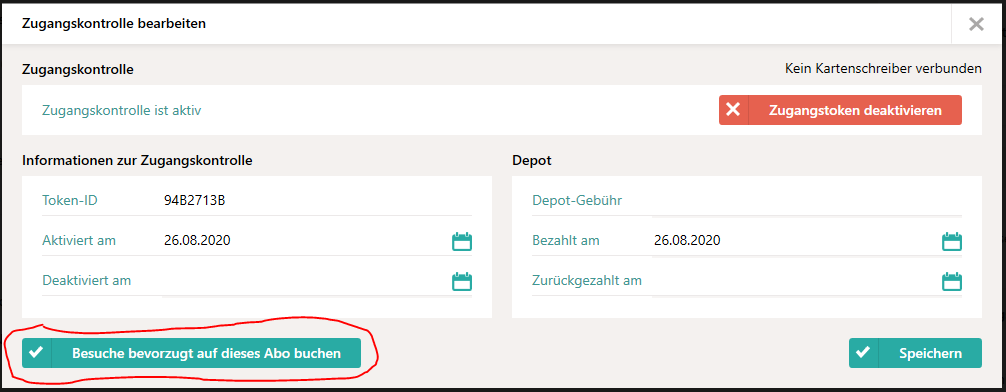1006x392 pixels.
Task: Click the empty Deaktiviert am date field
Action: click(306, 280)
